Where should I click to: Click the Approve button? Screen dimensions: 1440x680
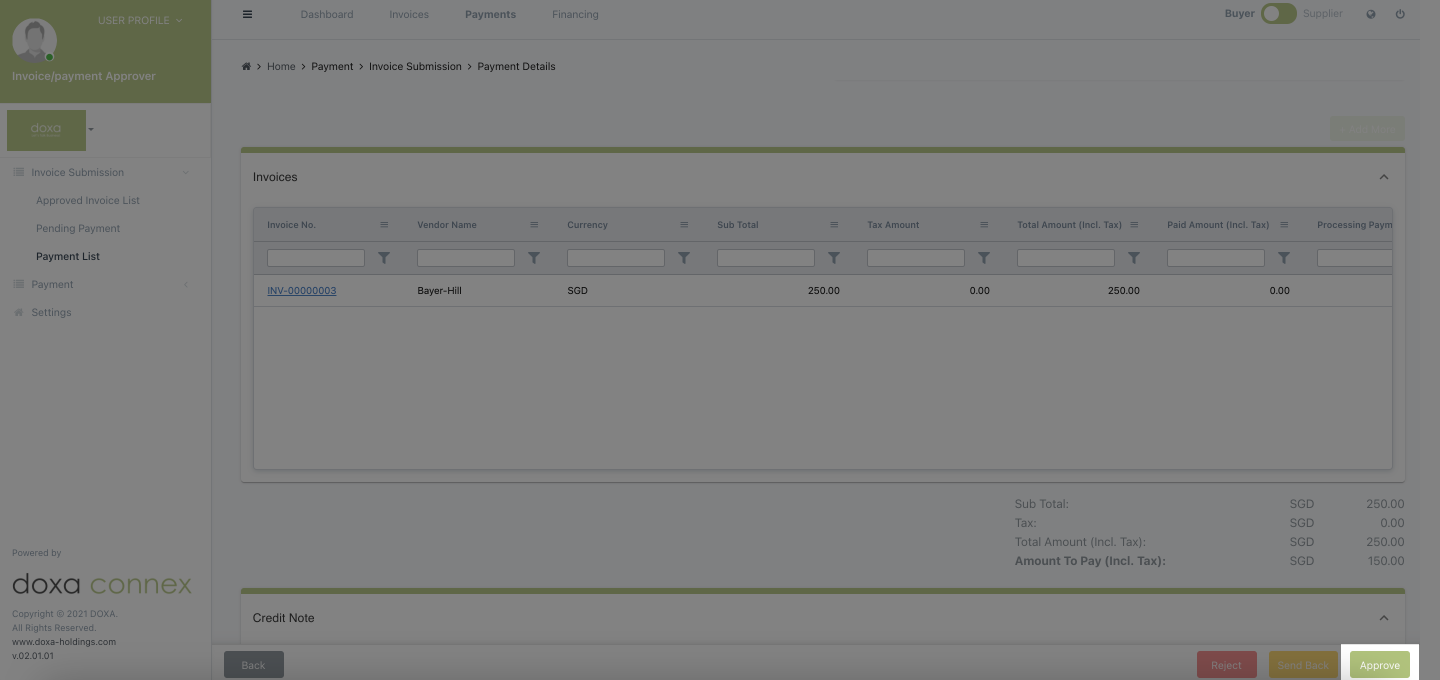[x=1379, y=665]
